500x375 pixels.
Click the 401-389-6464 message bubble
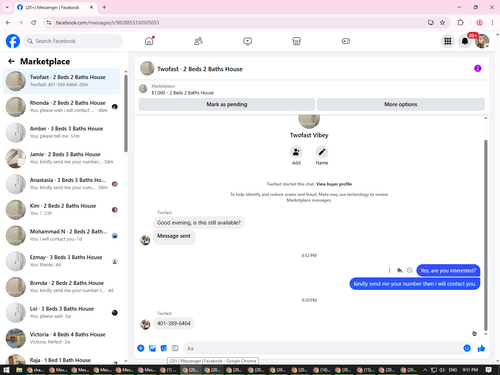click(x=174, y=323)
